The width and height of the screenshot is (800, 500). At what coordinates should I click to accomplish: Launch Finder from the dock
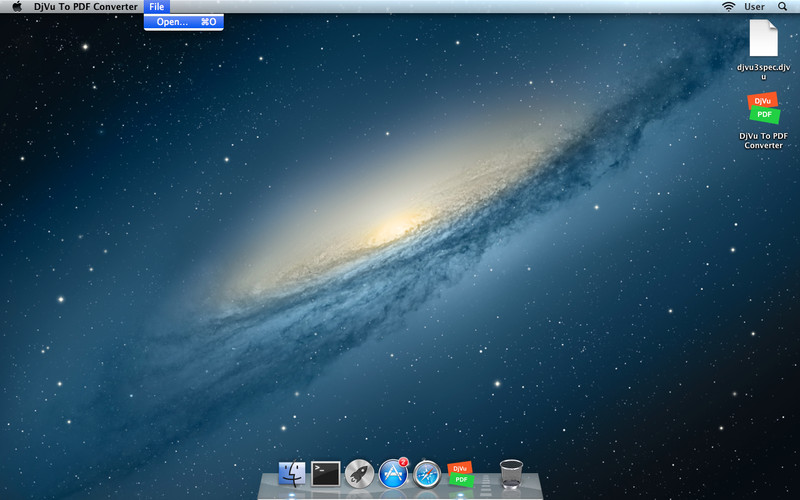point(292,473)
